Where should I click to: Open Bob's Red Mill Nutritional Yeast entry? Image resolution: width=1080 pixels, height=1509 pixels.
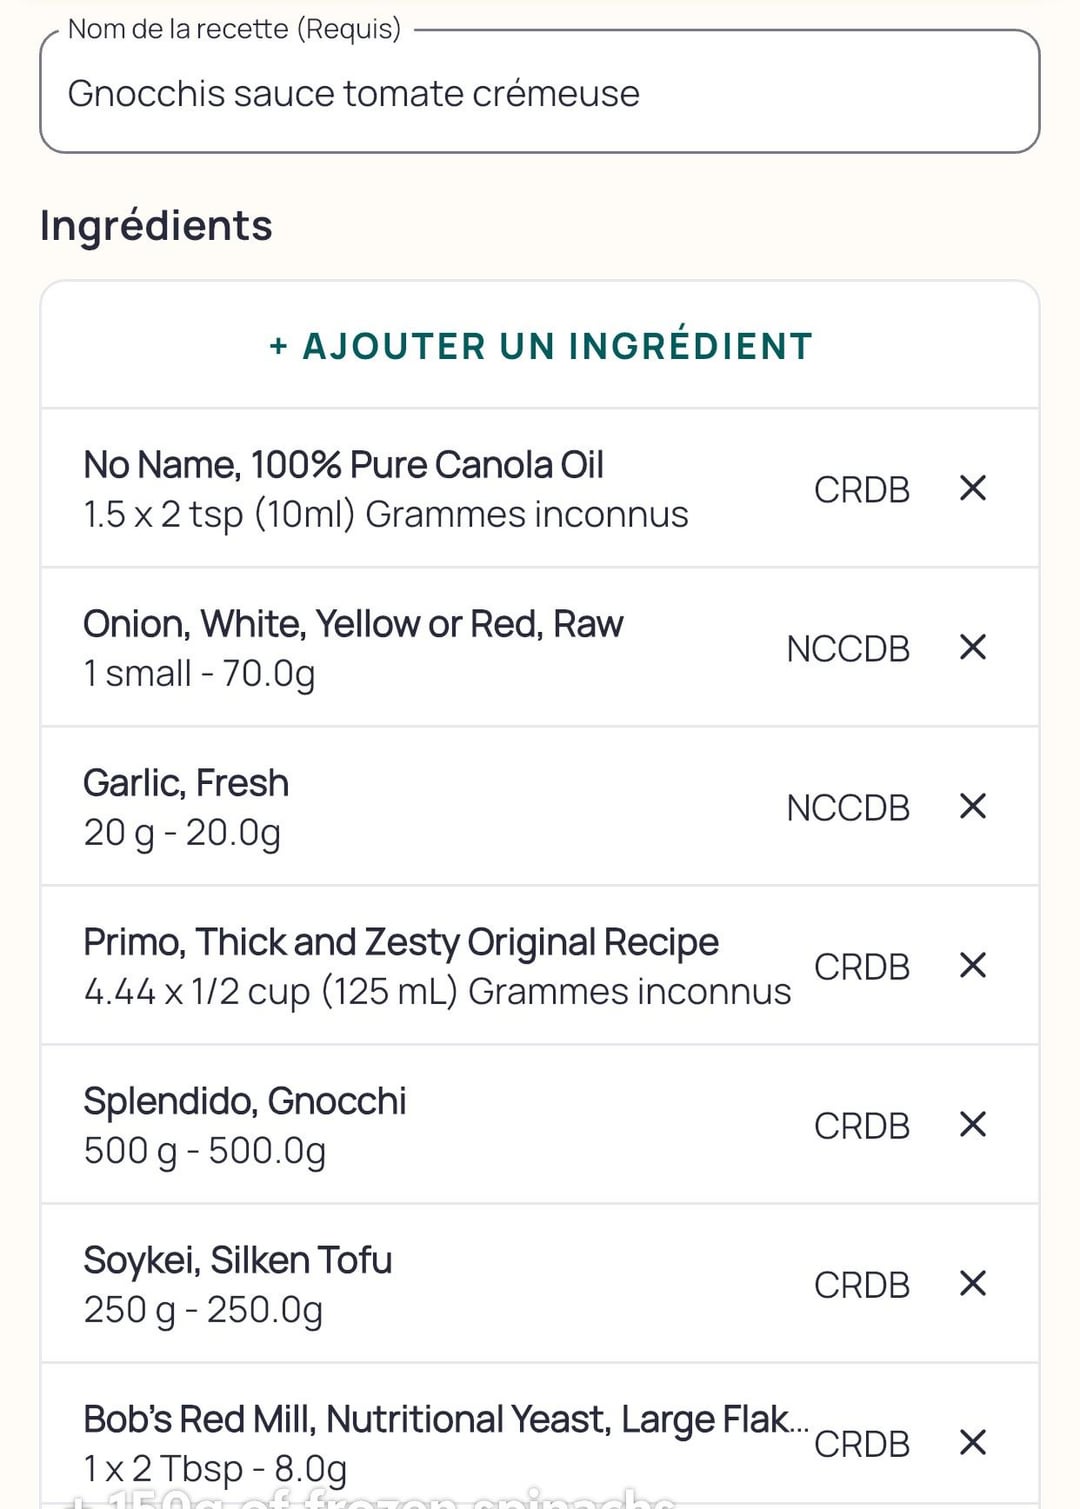pyautogui.click(x=540, y=1437)
